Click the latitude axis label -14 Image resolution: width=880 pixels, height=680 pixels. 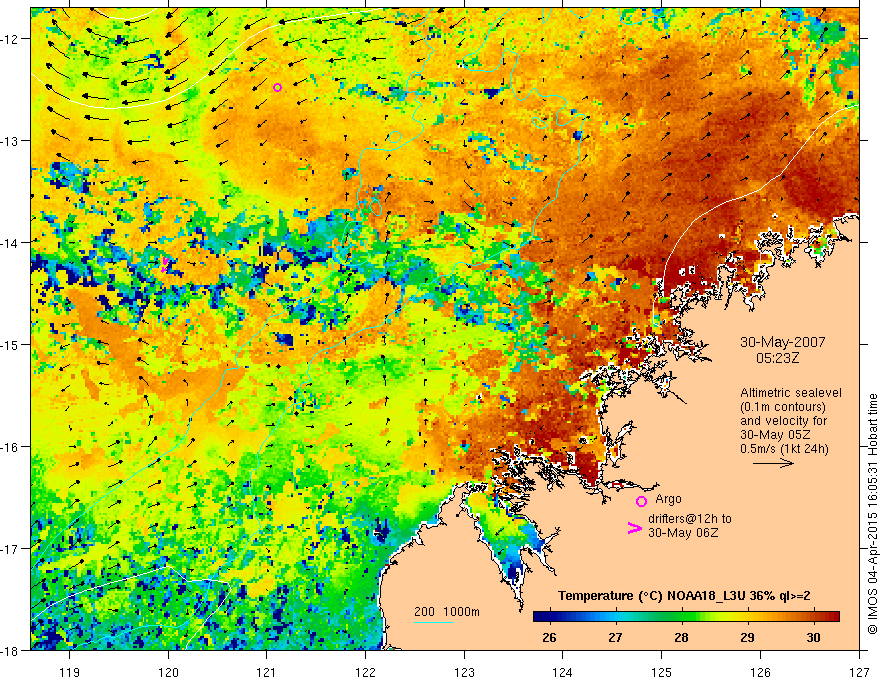(11, 242)
